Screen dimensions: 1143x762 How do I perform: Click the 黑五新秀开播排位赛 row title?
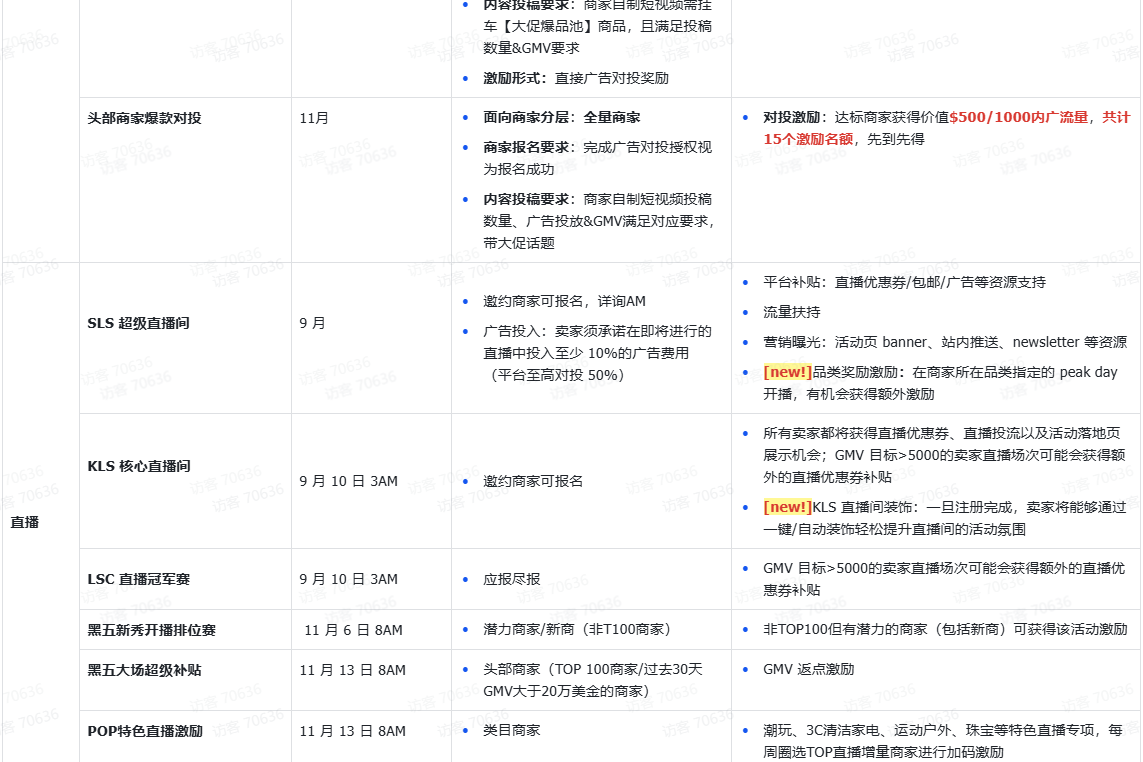coord(151,630)
